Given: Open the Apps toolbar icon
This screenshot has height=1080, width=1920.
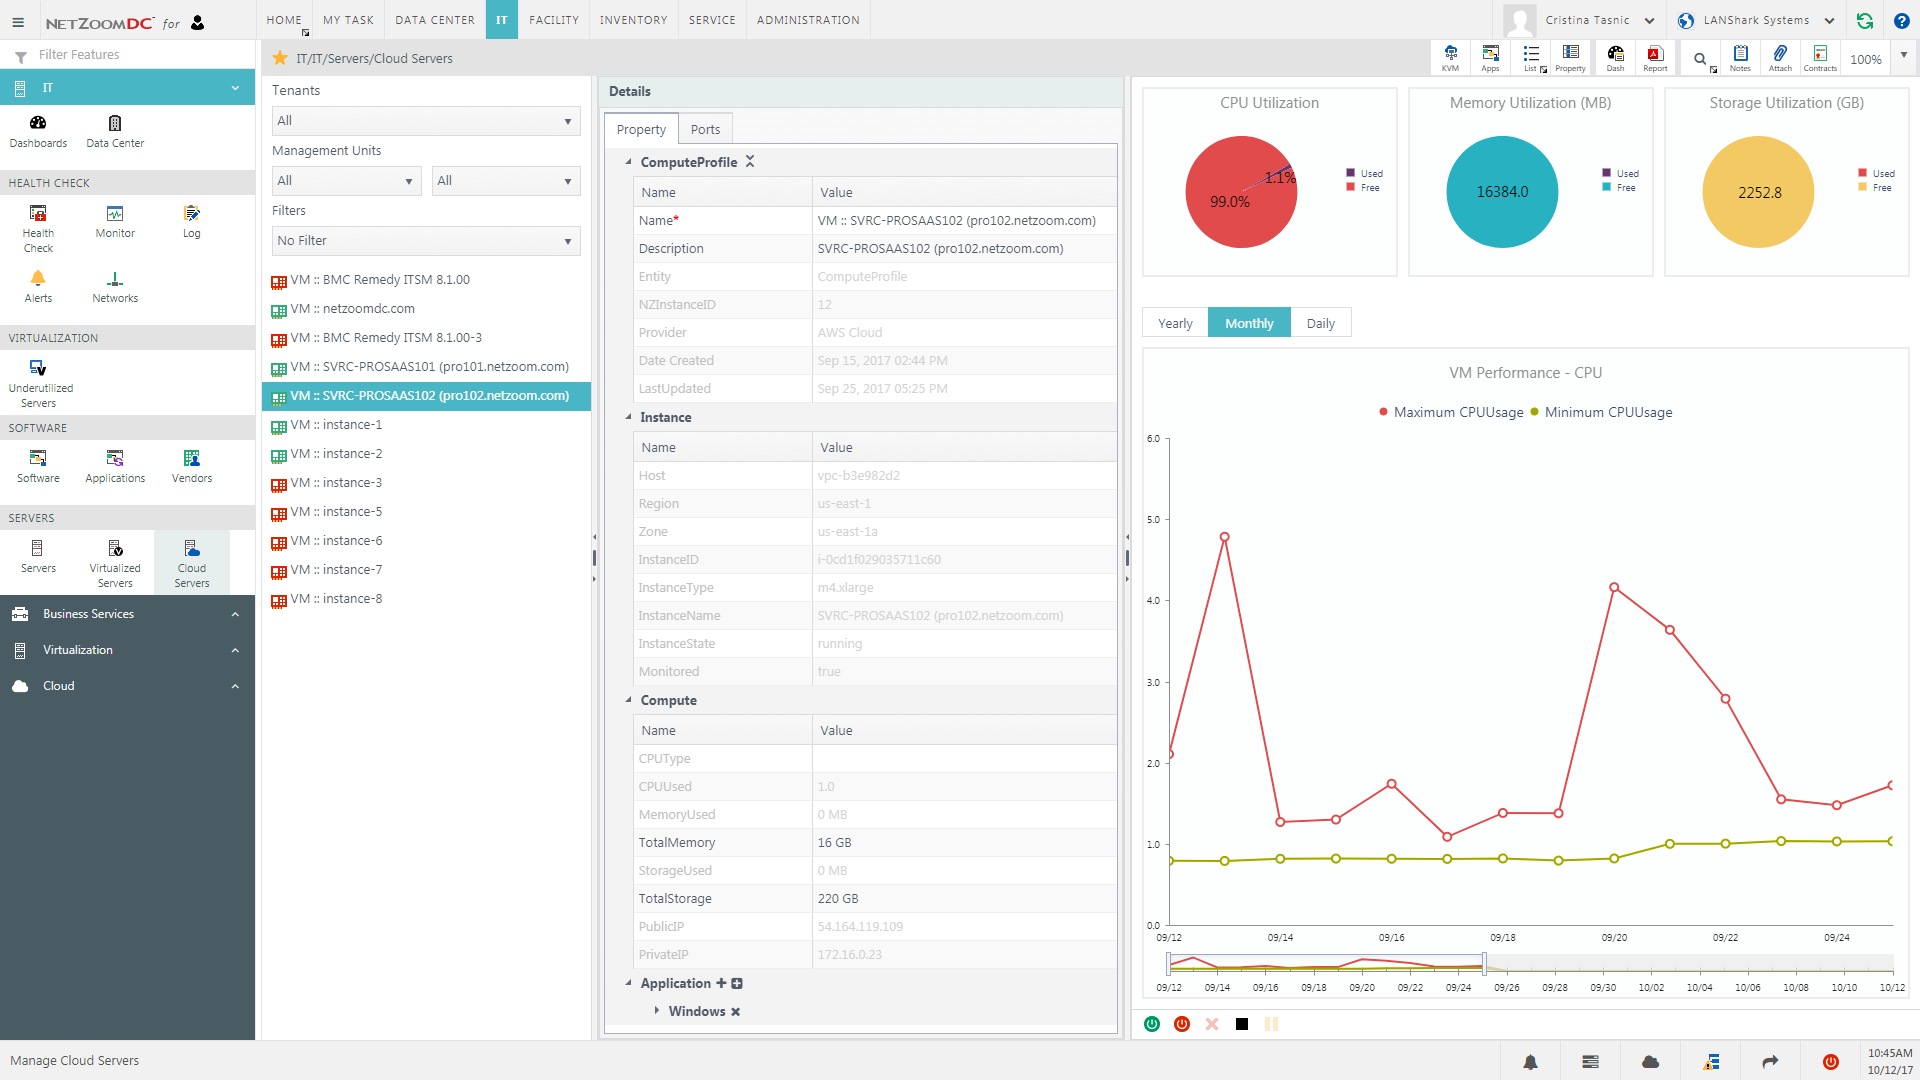Looking at the screenshot, I should point(1490,58).
